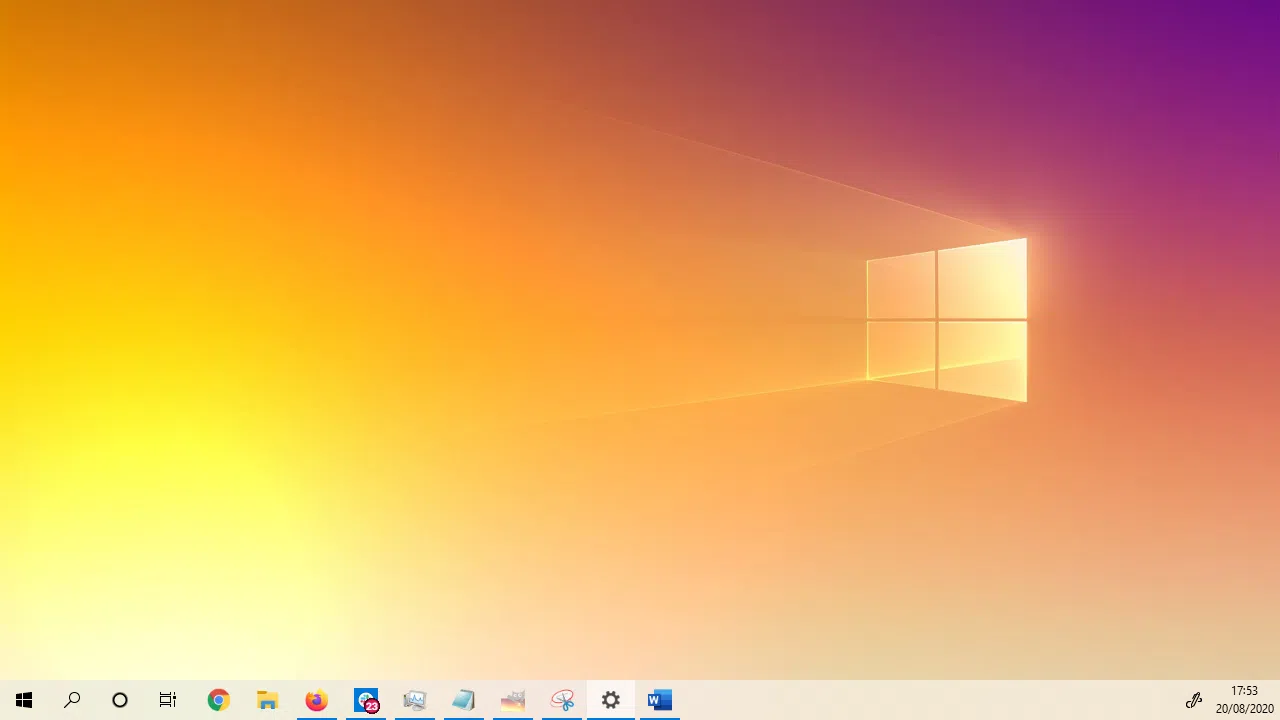Viewport: 1280px width, 720px height.
Task: Launch Google Chrome from the taskbar
Action: (x=218, y=700)
